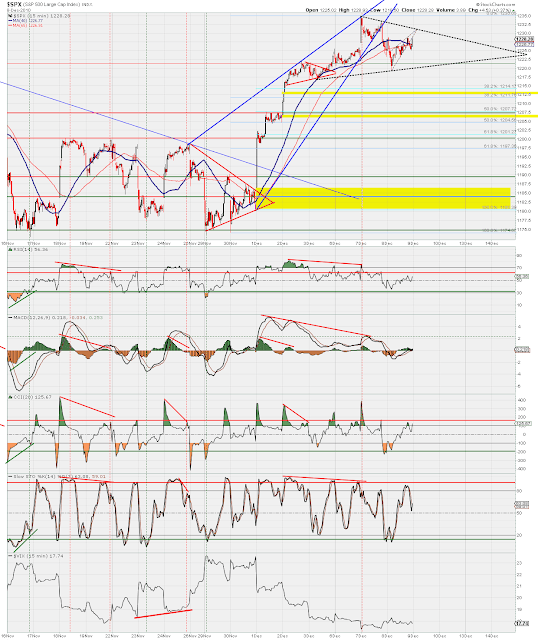Click the 1215.0 price axis label
The image size is (538, 640).
(x=524, y=86)
